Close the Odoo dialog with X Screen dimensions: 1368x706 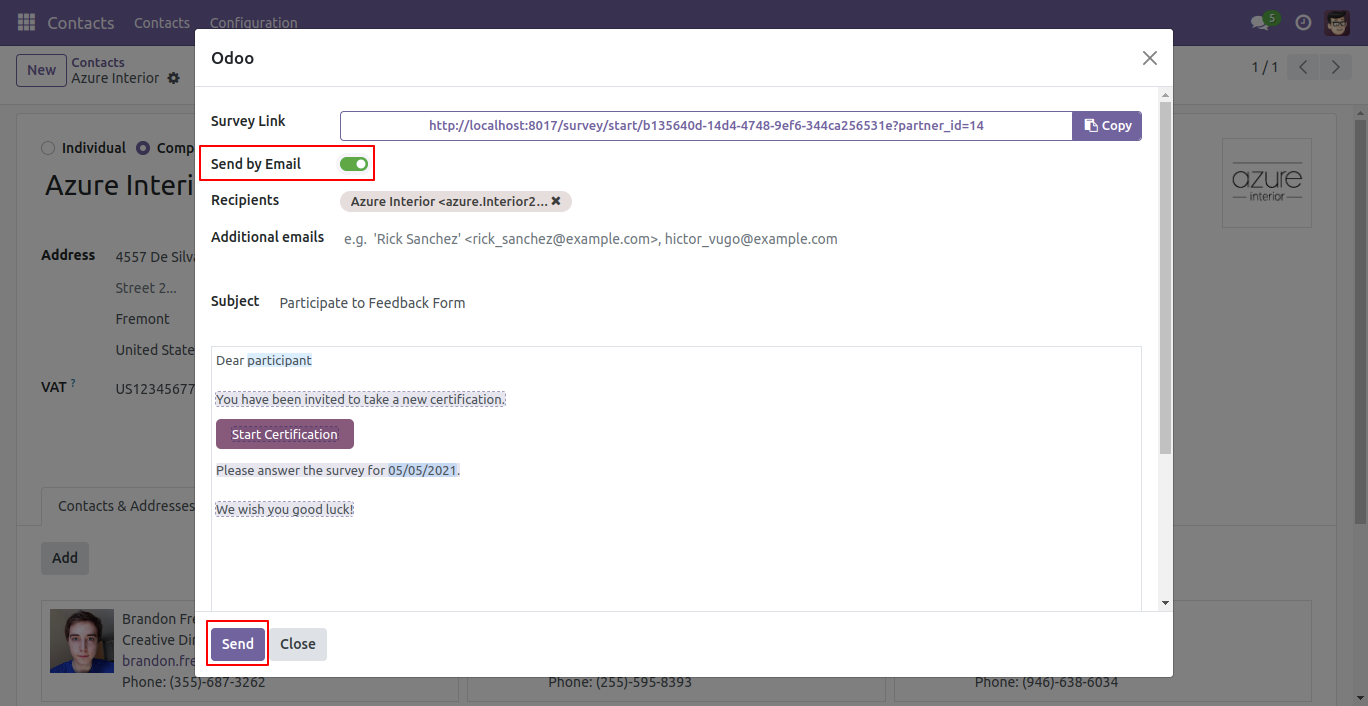(x=1150, y=58)
